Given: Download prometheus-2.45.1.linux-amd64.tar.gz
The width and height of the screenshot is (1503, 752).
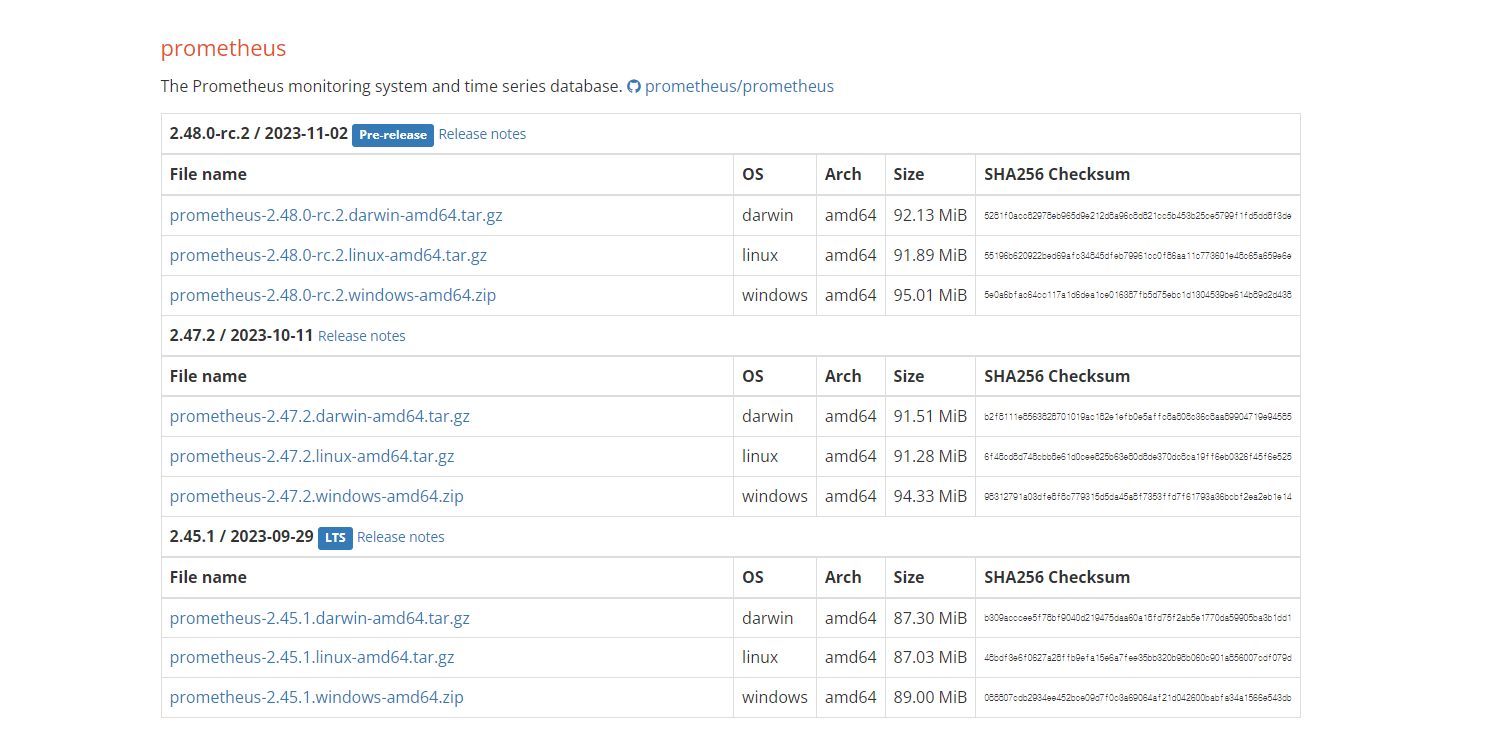Looking at the screenshot, I should [x=312, y=657].
